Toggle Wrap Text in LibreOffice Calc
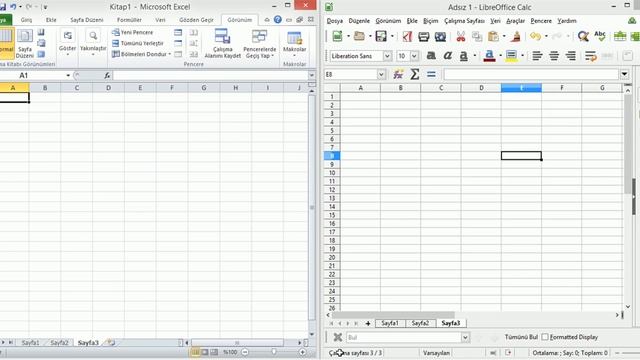 pyautogui.click(x=590, y=56)
